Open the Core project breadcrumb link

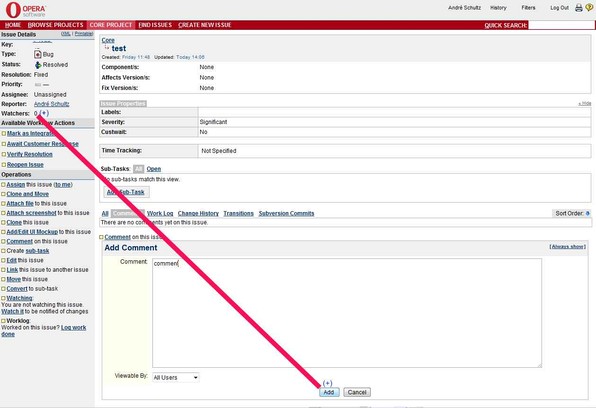[108, 40]
